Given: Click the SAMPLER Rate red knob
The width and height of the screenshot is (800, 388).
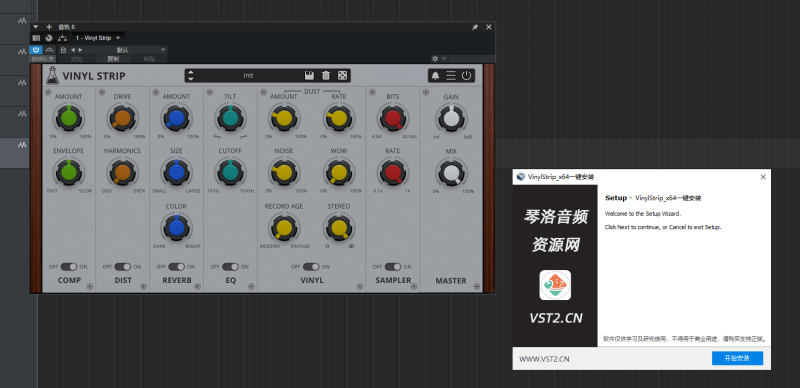Looking at the screenshot, I should [393, 172].
